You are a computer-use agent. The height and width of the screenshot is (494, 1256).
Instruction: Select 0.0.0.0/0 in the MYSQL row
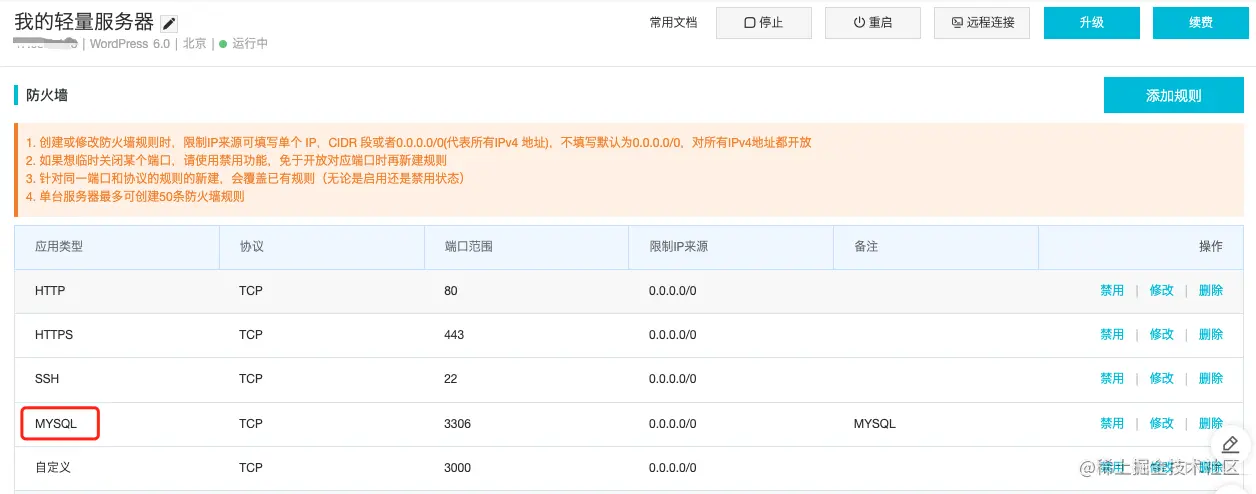coord(673,424)
